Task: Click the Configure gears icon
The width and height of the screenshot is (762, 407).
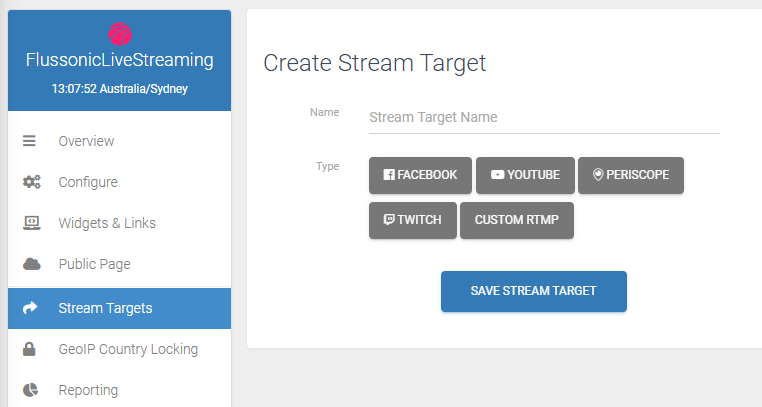Action: tap(32, 182)
